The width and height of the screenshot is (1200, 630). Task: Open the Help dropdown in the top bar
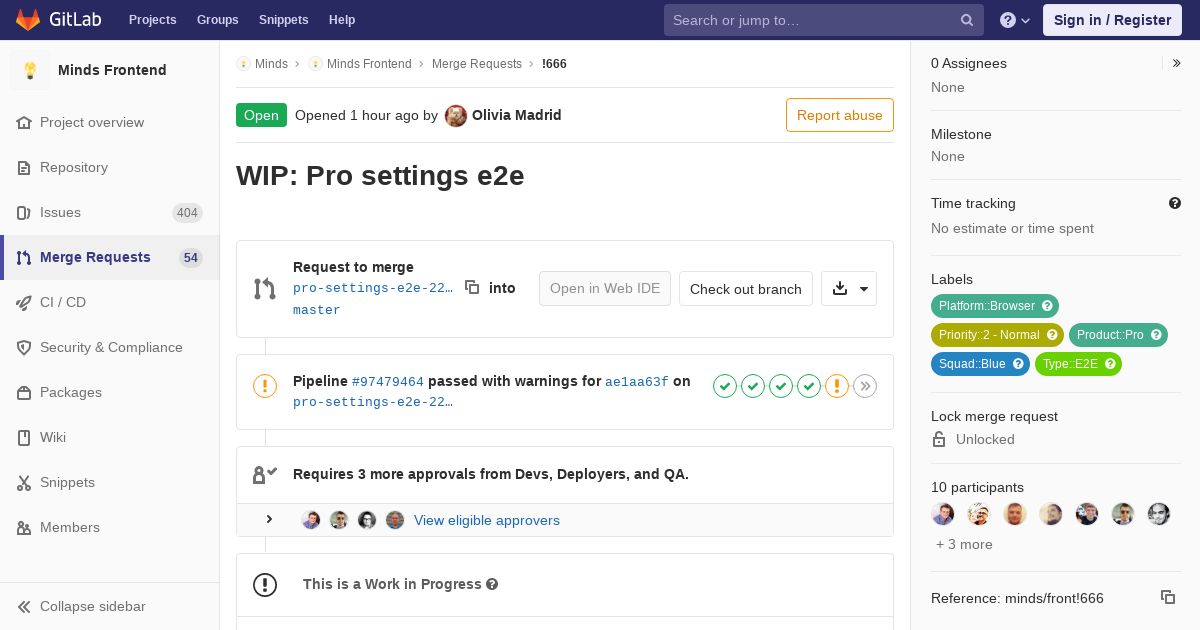point(1015,20)
